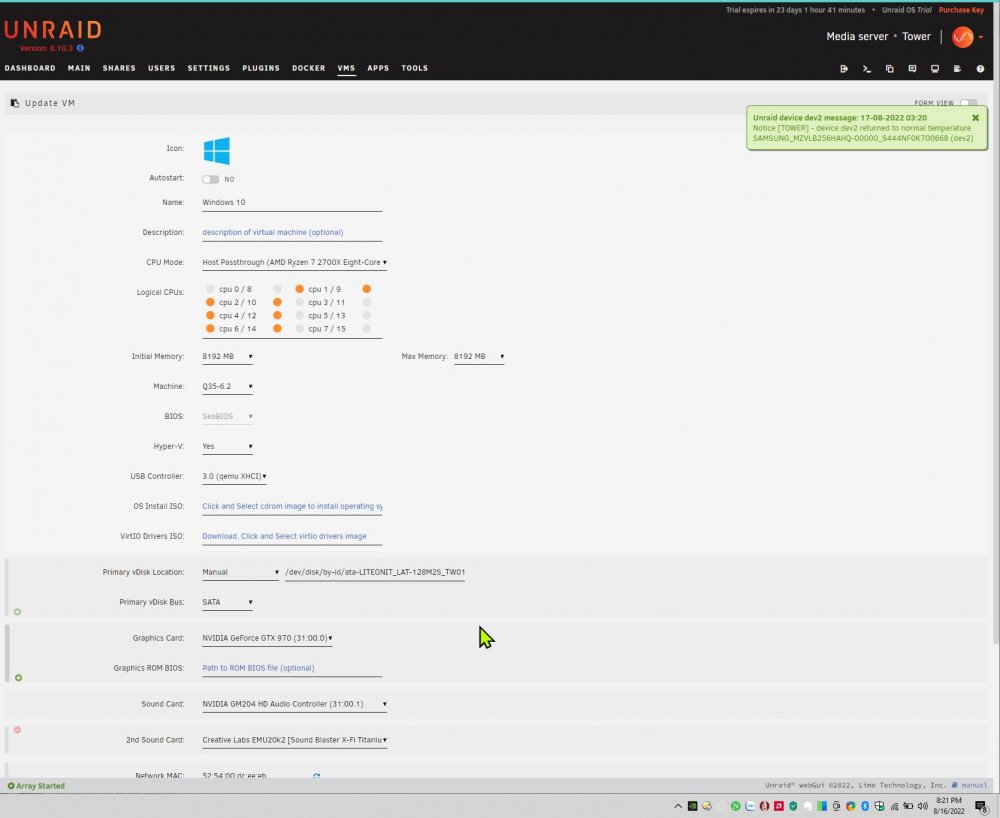Open the orange user avatar menu
Image resolution: width=1000 pixels, height=818 pixels.
coord(962,36)
